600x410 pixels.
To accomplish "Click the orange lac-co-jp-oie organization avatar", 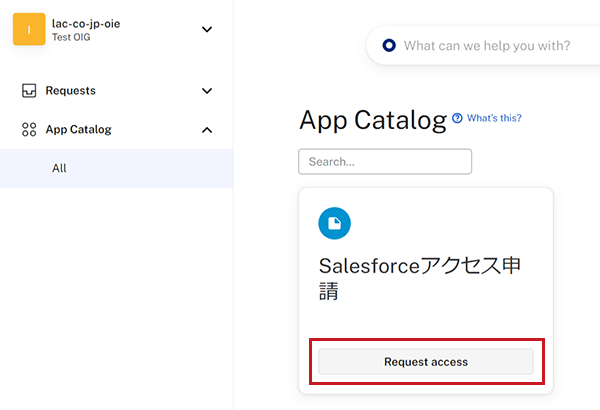I will (x=29, y=29).
